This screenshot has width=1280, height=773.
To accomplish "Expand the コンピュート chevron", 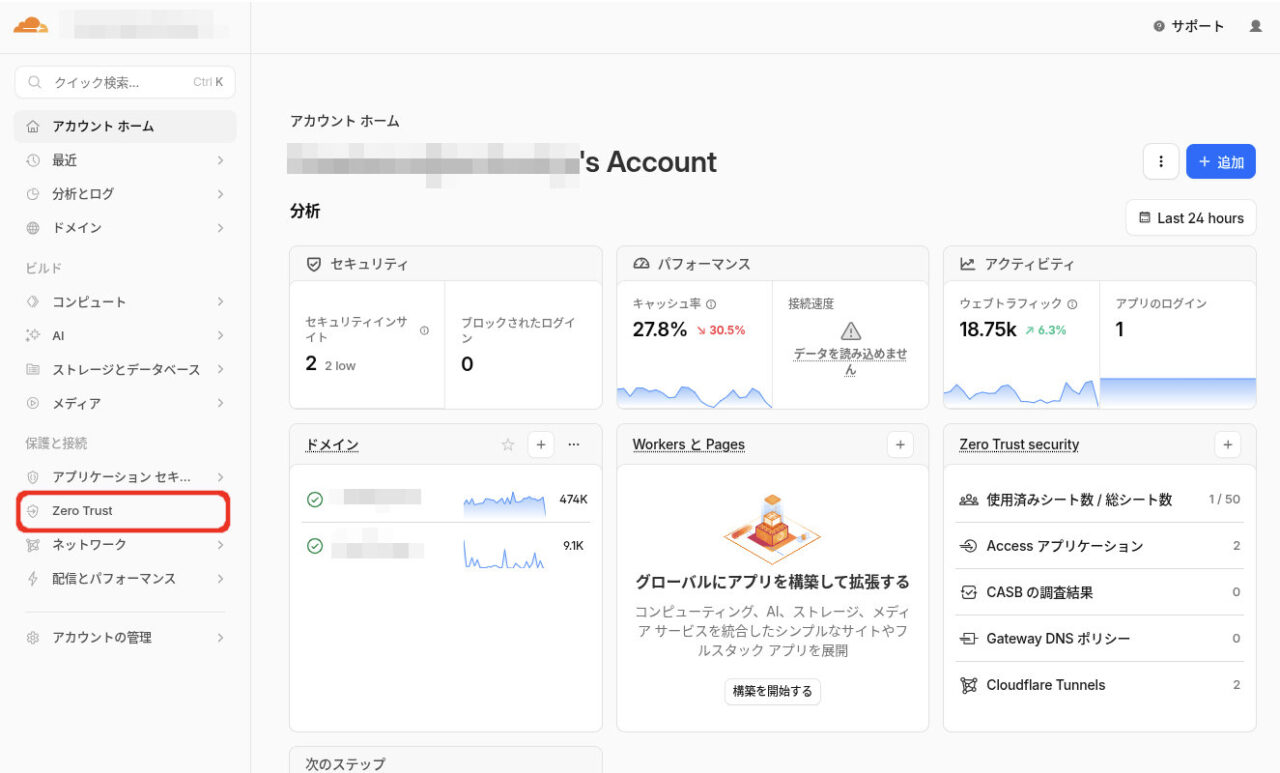I will 220,302.
